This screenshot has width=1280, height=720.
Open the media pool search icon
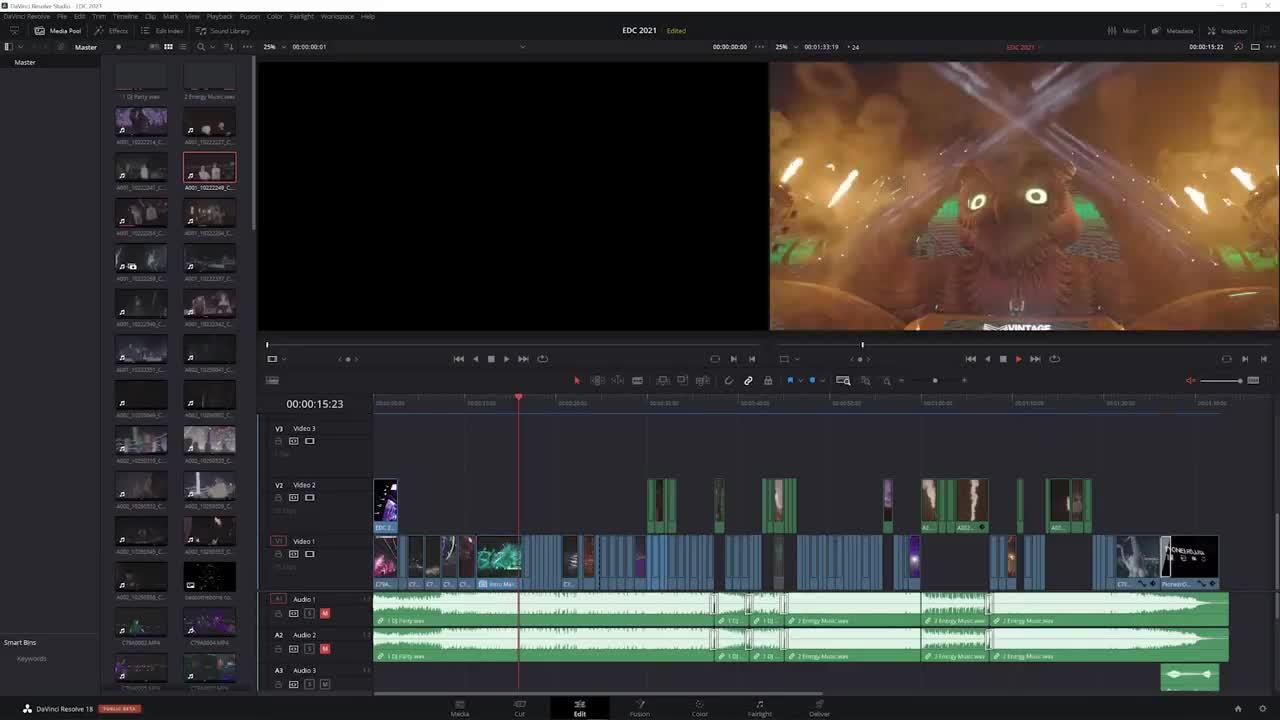click(x=200, y=47)
